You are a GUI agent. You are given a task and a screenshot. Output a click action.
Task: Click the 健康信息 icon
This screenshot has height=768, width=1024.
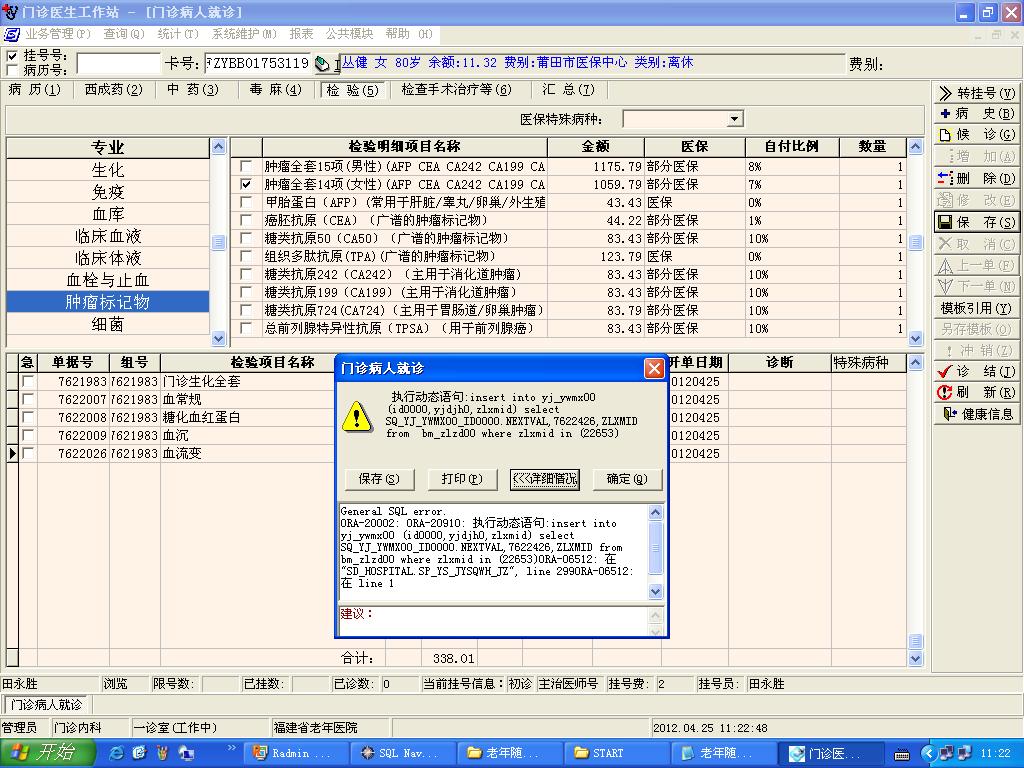[x=950, y=413]
